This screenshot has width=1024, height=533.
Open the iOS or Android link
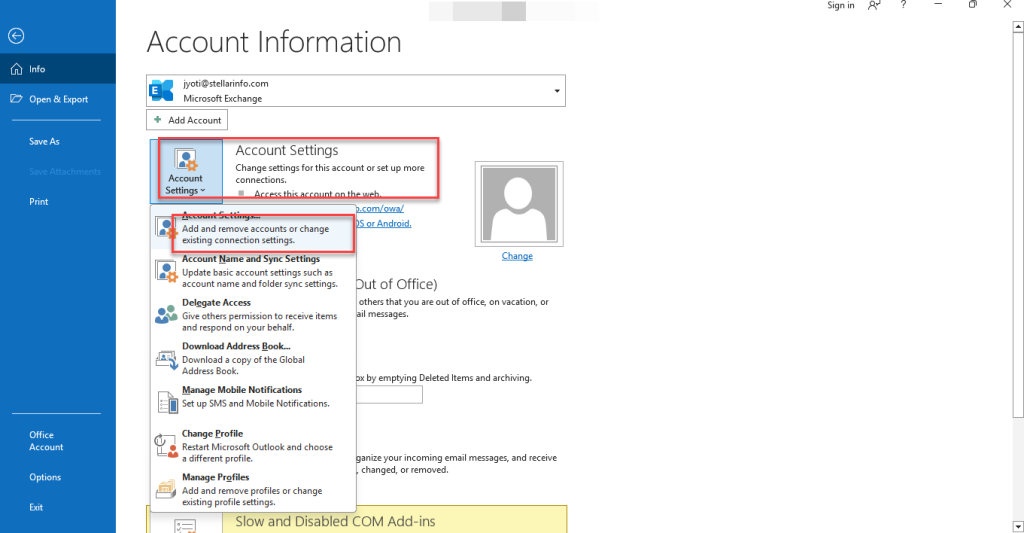point(383,223)
